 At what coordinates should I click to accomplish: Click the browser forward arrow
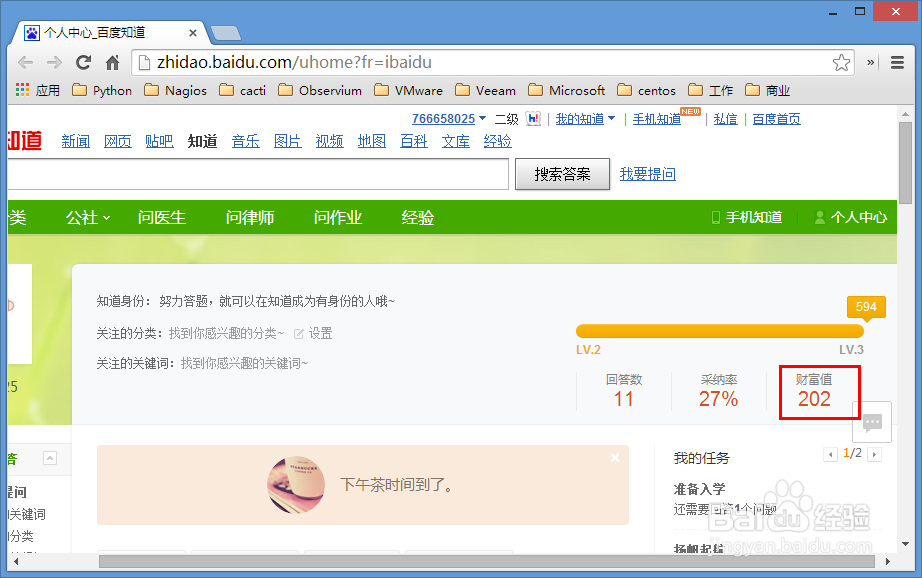point(54,62)
